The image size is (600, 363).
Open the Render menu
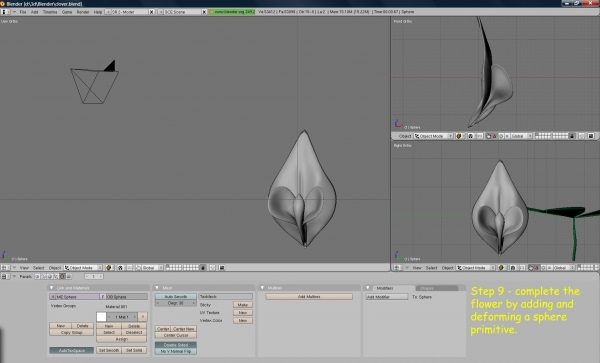[83, 12]
